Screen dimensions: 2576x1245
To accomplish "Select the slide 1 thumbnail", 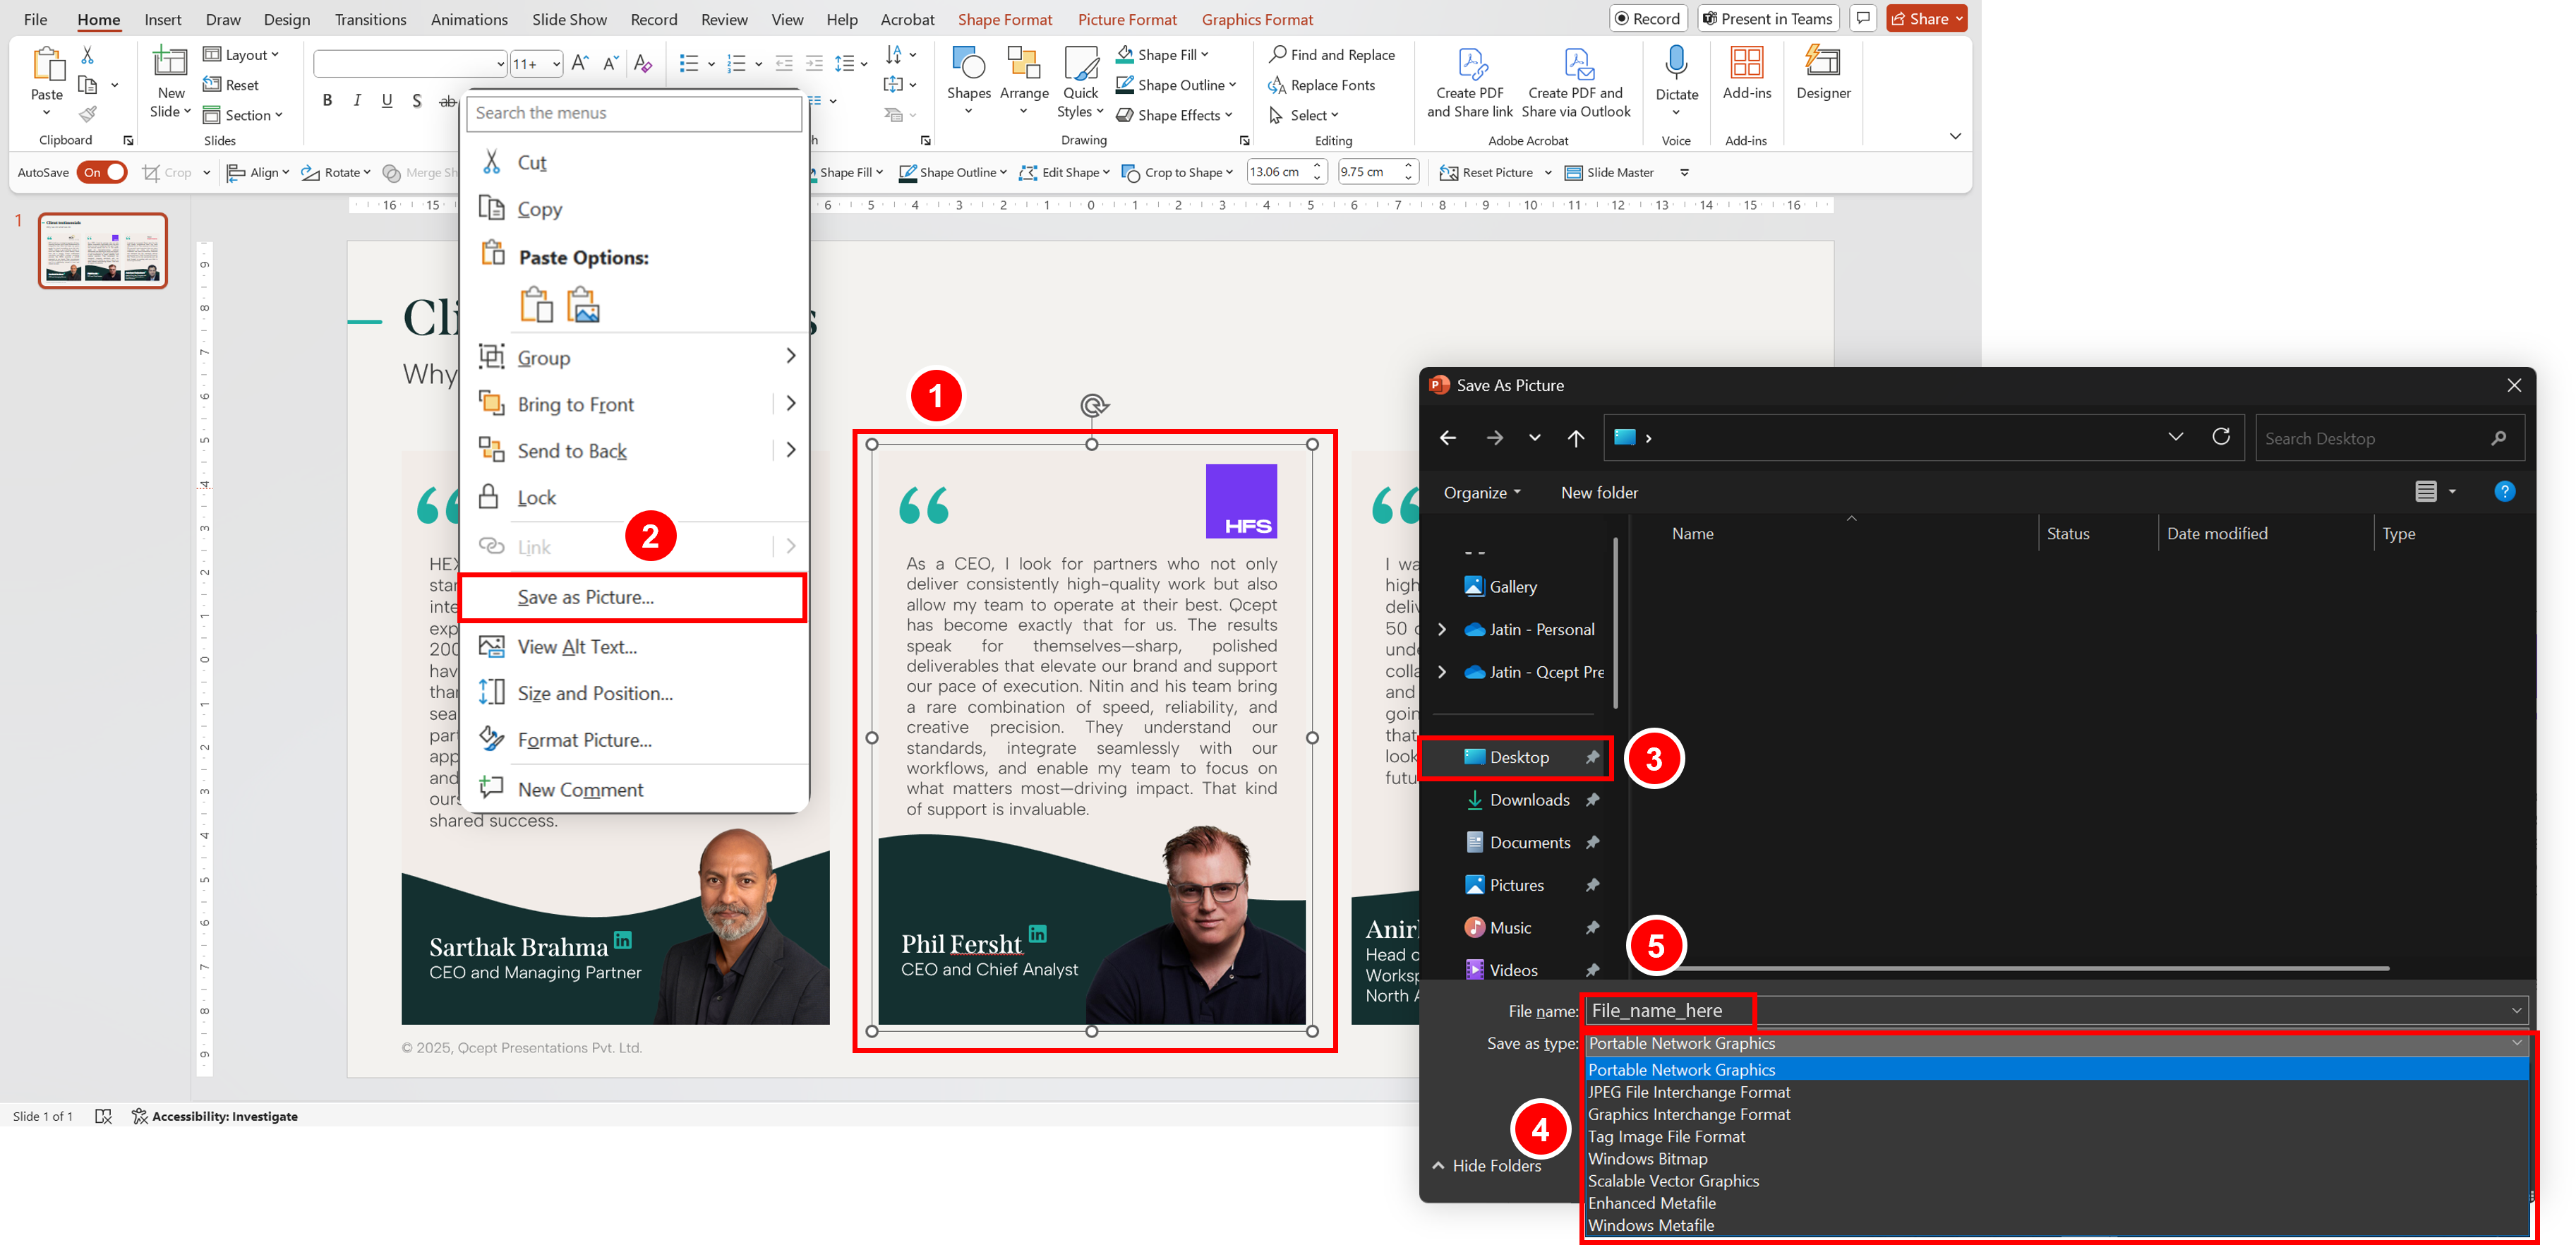I will pyautogui.click(x=103, y=250).
